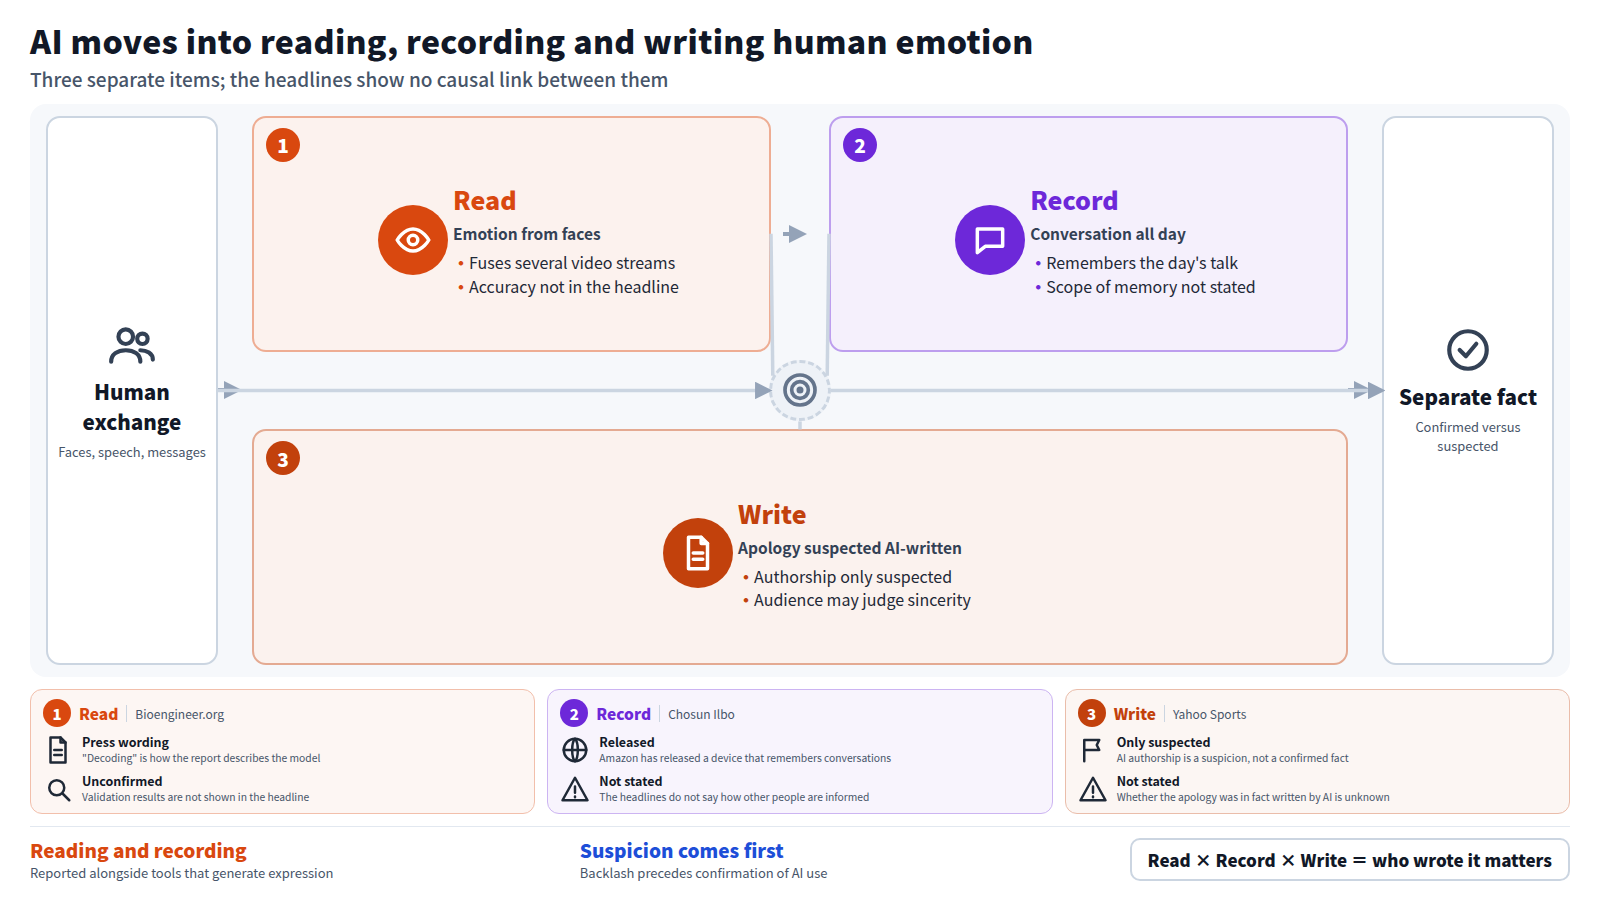Click the Bioengineer.org source label
The height and width of the screenshot is (900, 1600).
coord(180,714)
